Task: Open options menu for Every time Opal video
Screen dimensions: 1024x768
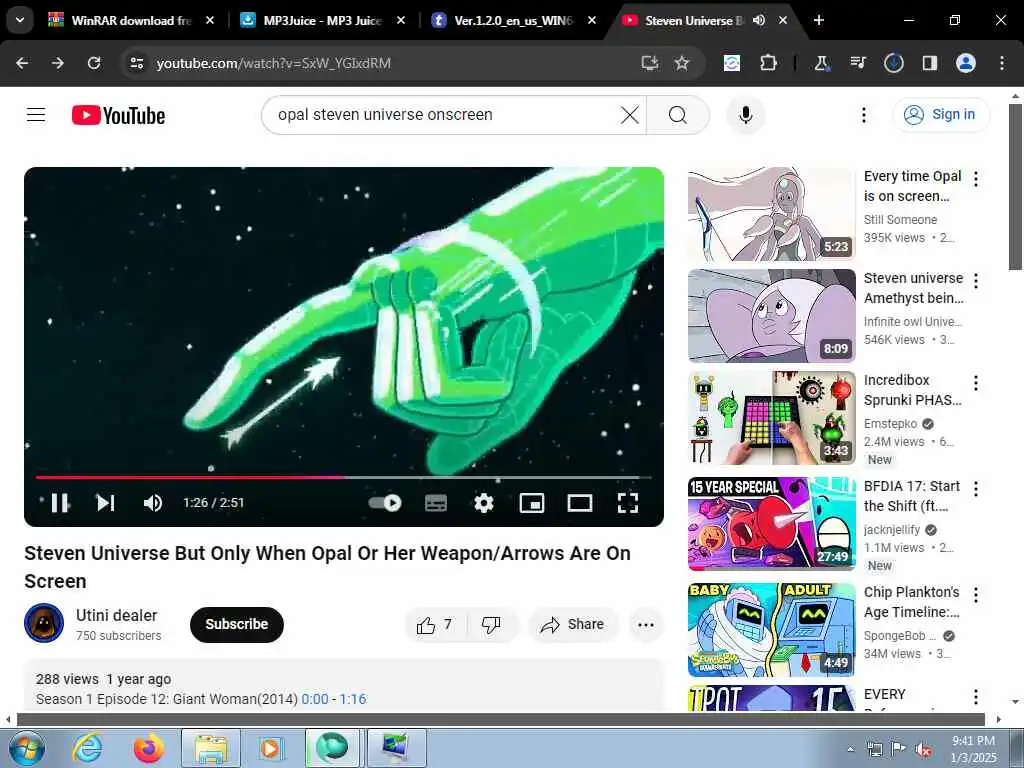Action: (x=976, y=179)
